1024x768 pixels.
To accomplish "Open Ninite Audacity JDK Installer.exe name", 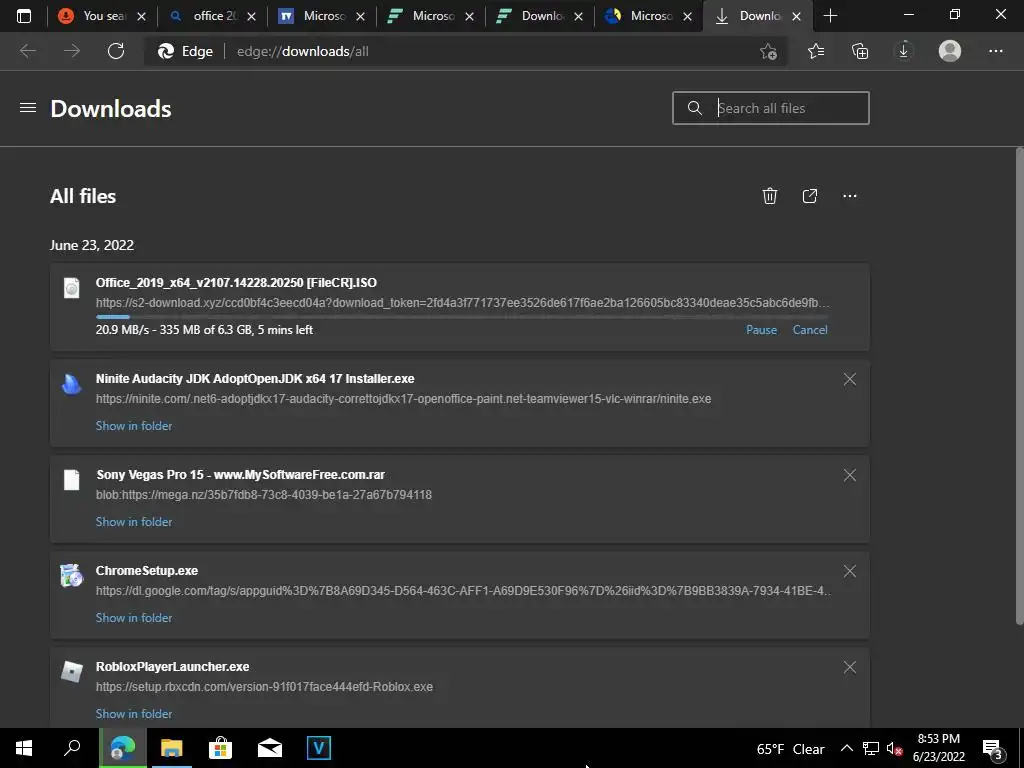I will pos(255,379).
